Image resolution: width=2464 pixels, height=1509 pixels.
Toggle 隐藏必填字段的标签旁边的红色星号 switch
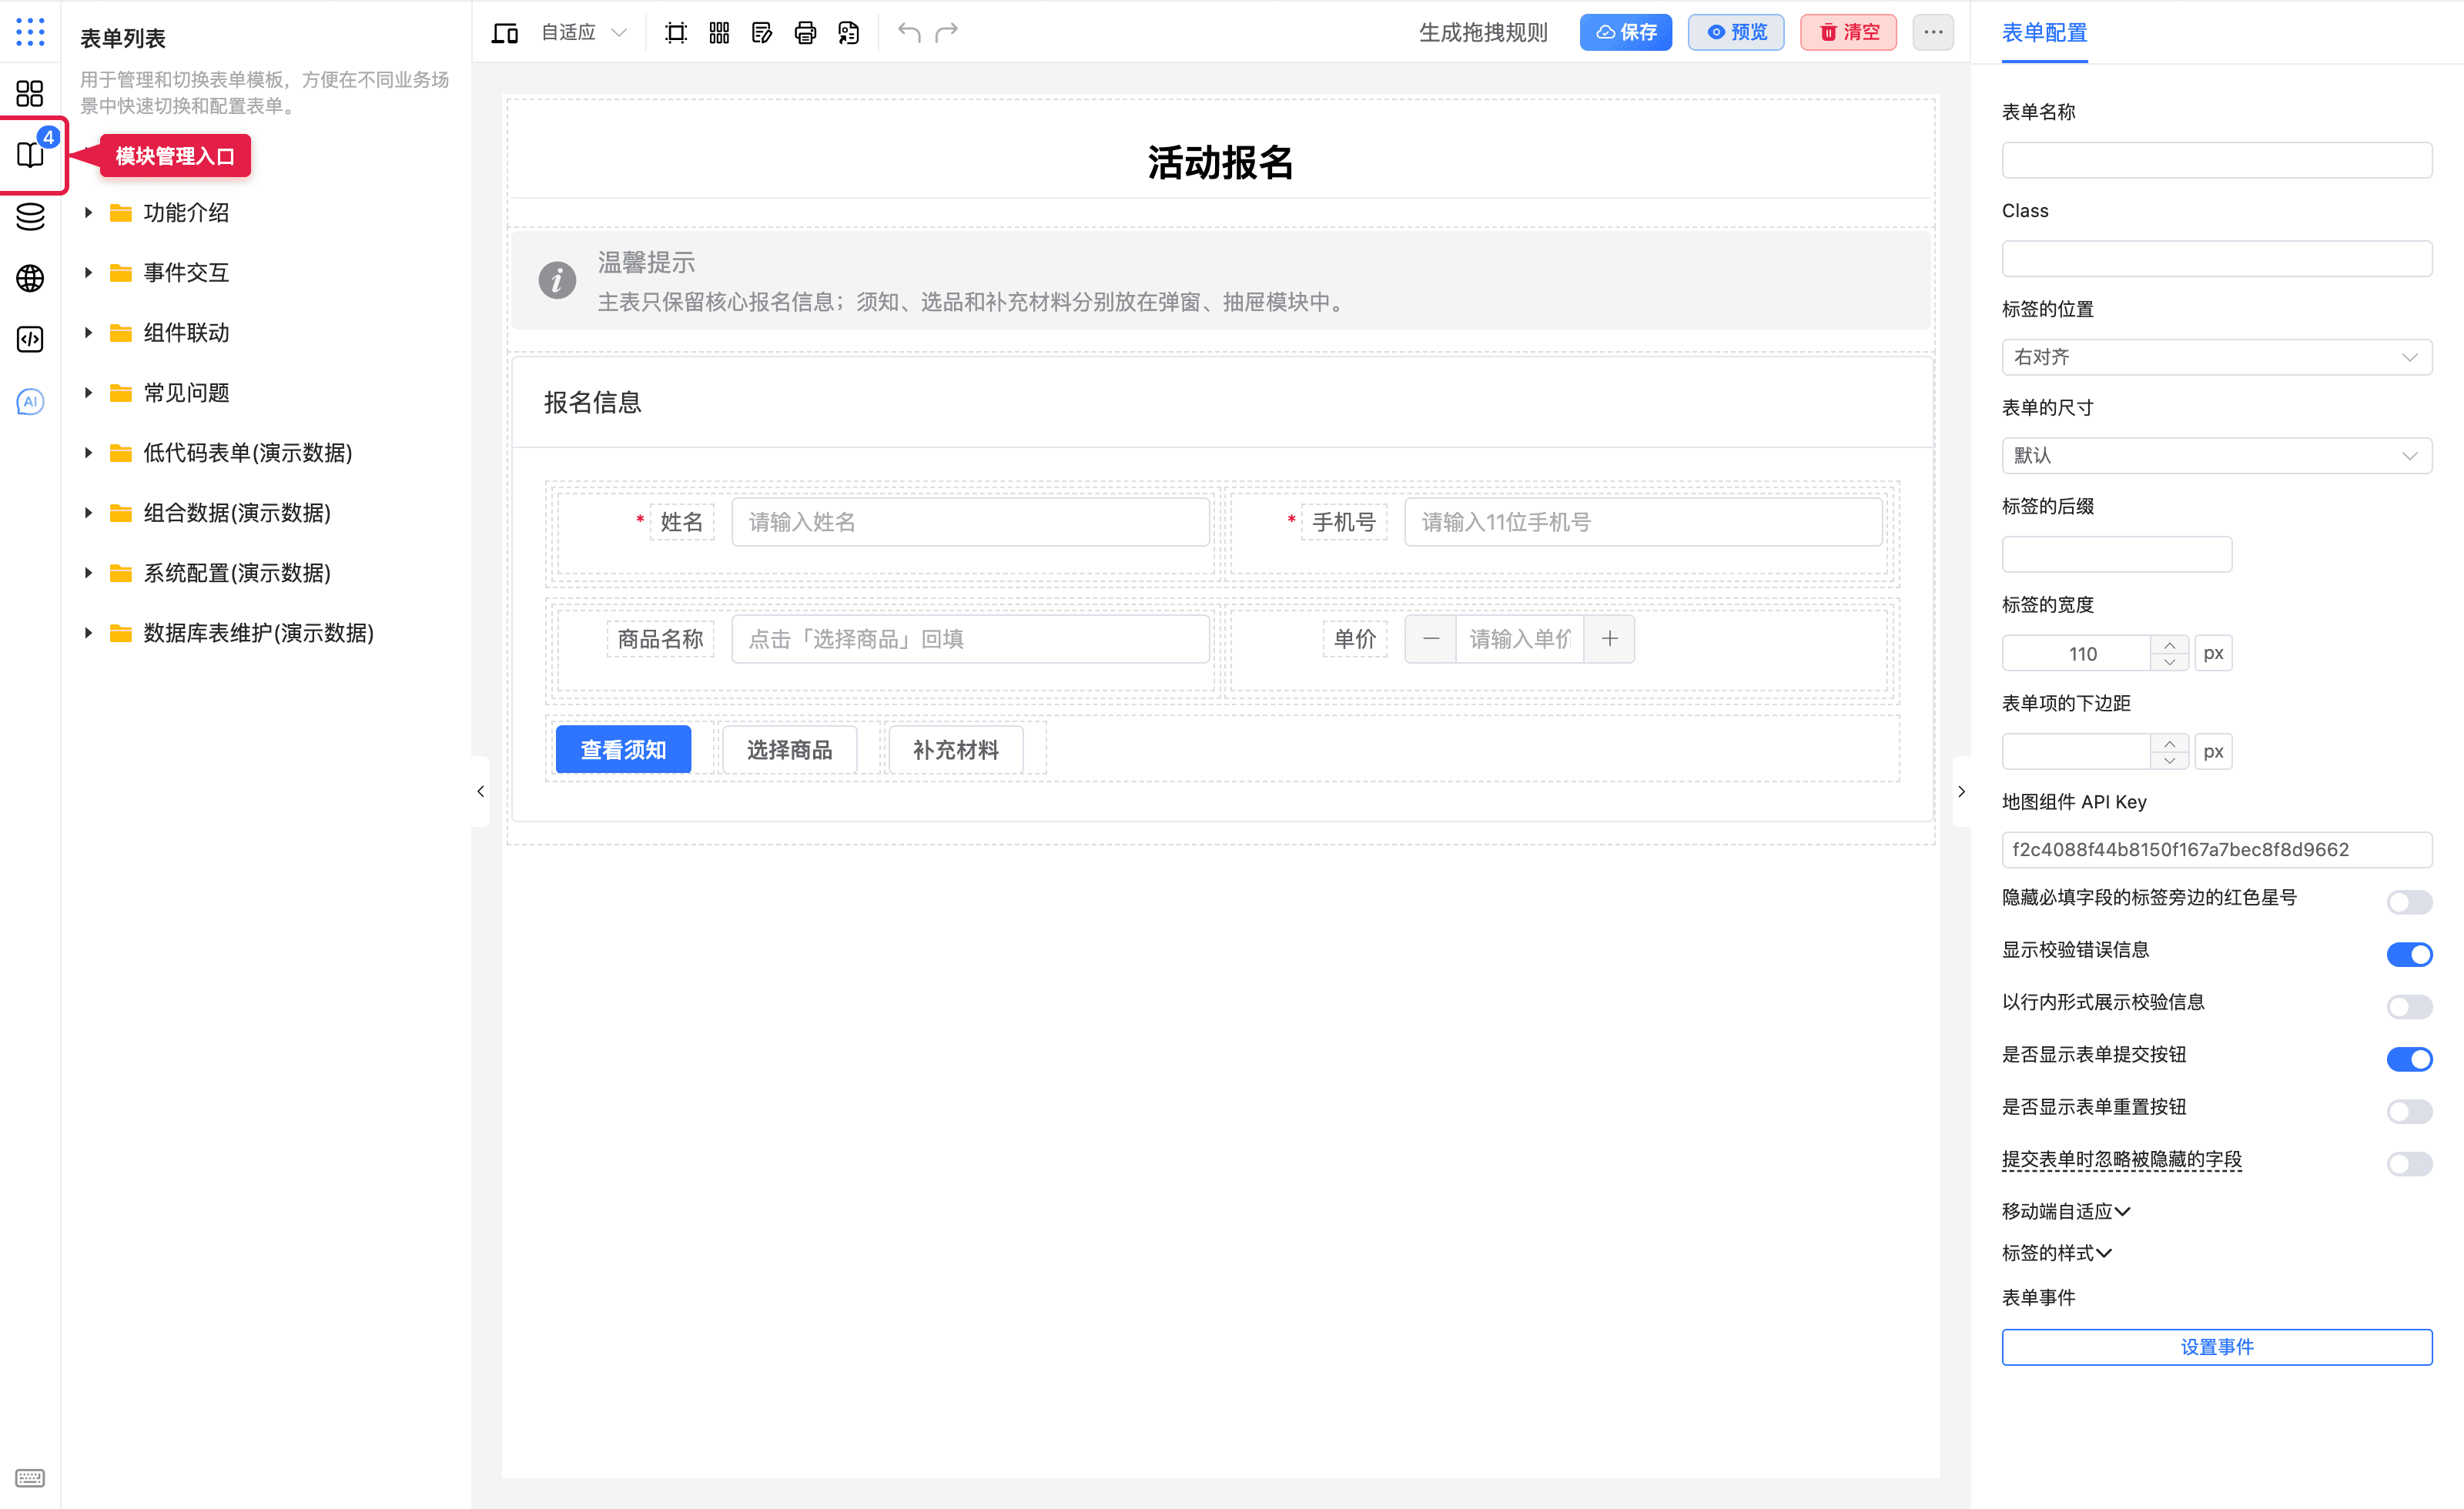click(2409, 902)
